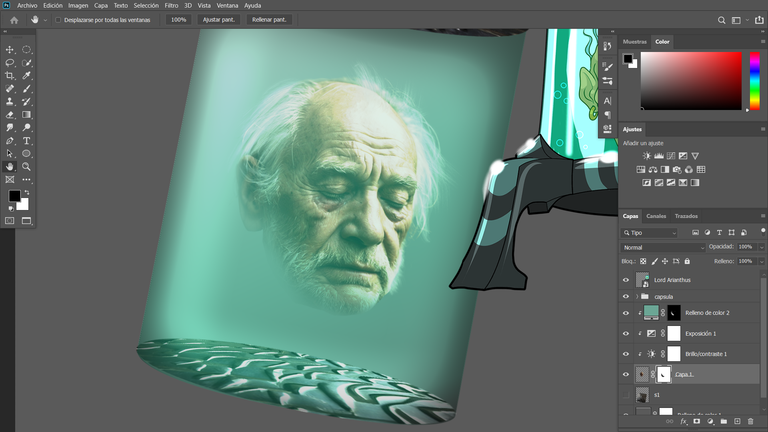Select the Frame tool

9,180
